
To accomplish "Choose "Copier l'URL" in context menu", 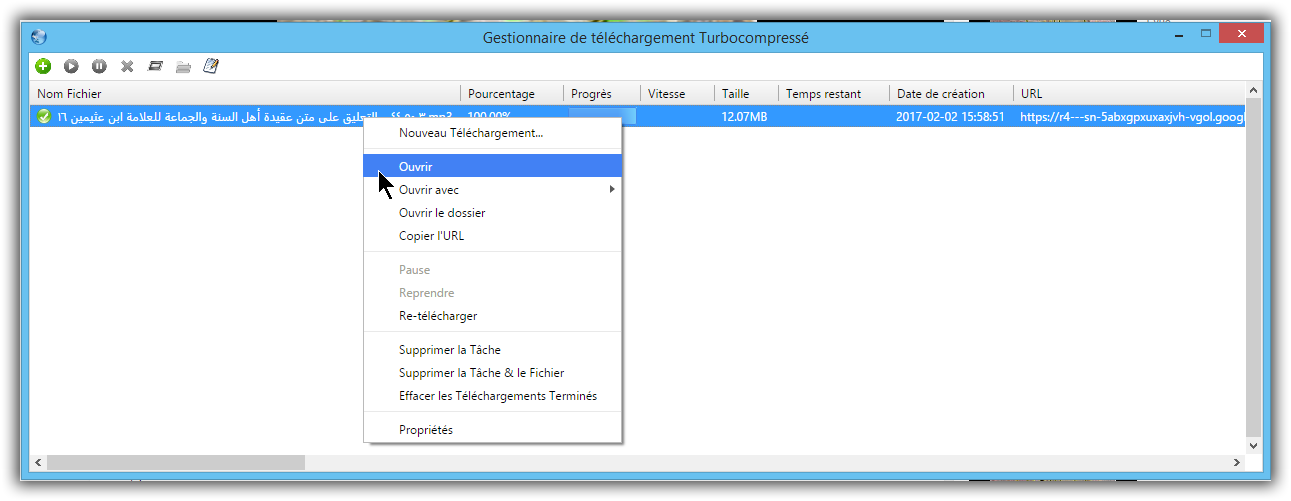I will point(431,236).
